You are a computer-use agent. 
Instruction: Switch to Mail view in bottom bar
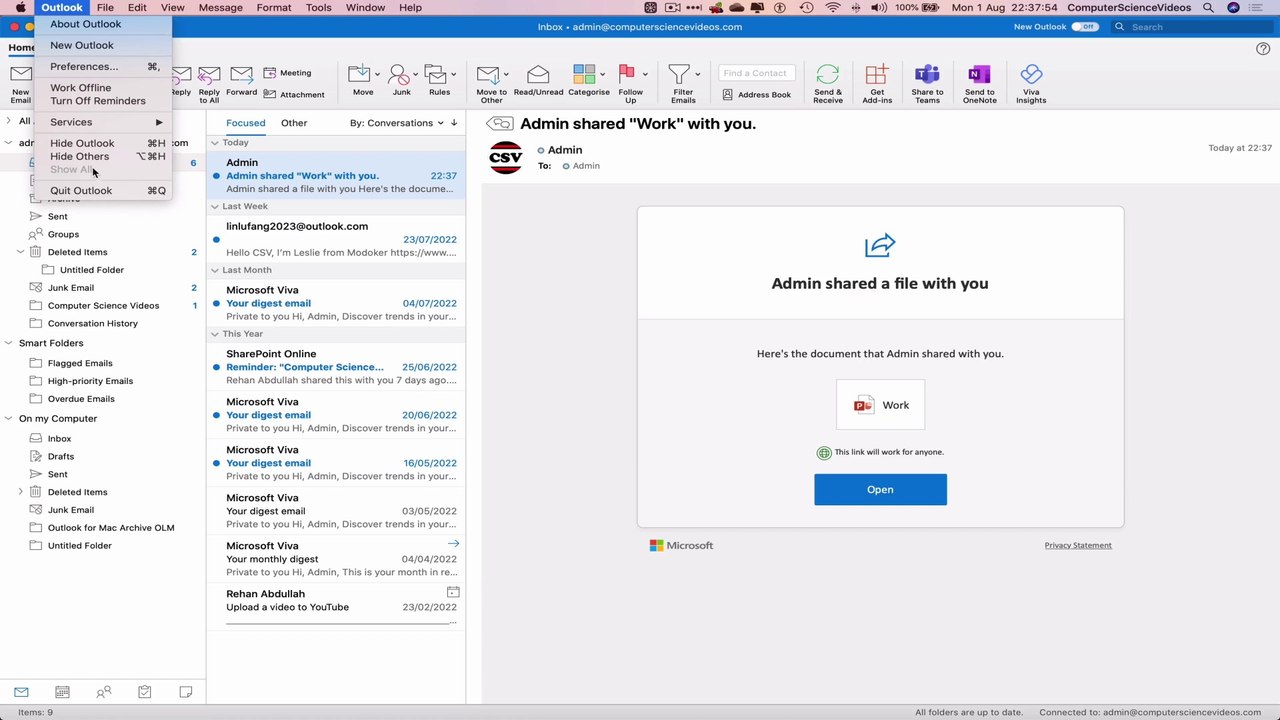pyautogui.click(x=21, y=692)
